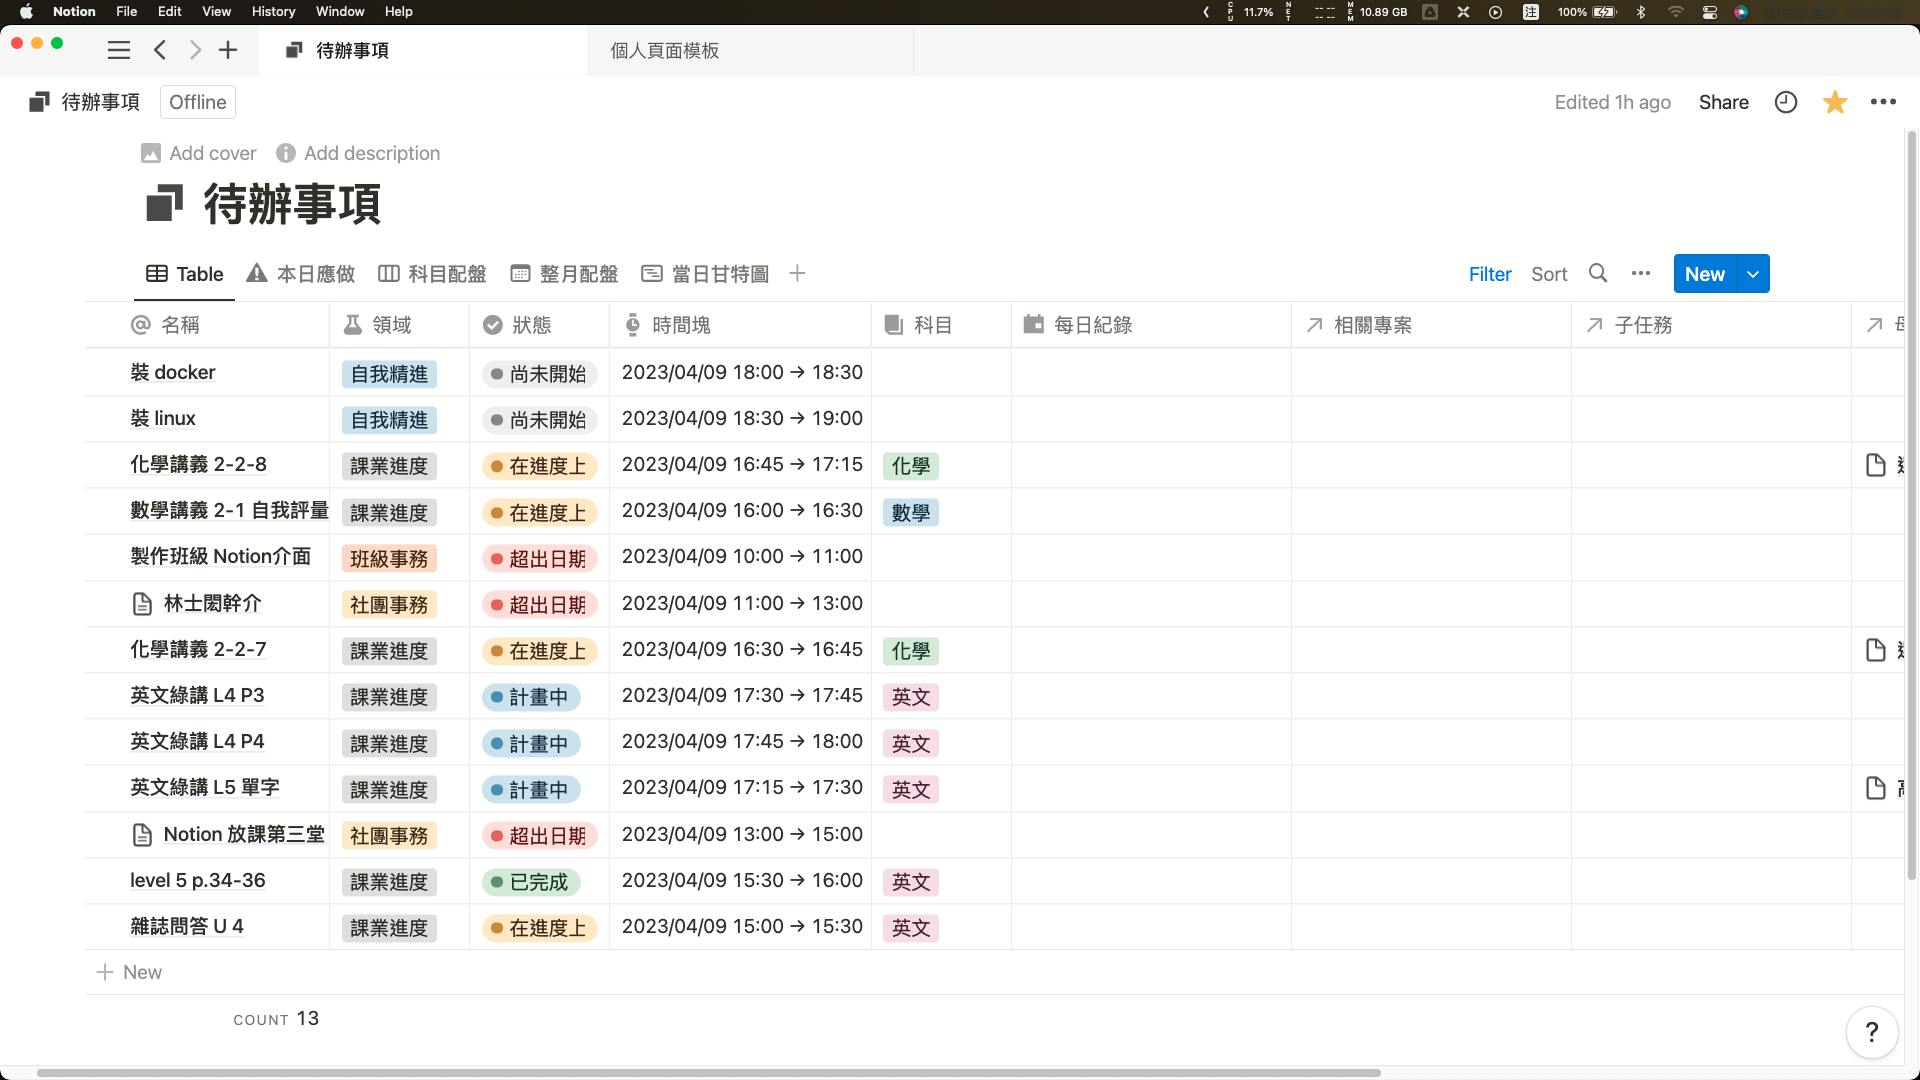Select the 自我精進 tag for 裝 docker
This screenshot has width=1920, height=1080.
click(x=389, y=374)
